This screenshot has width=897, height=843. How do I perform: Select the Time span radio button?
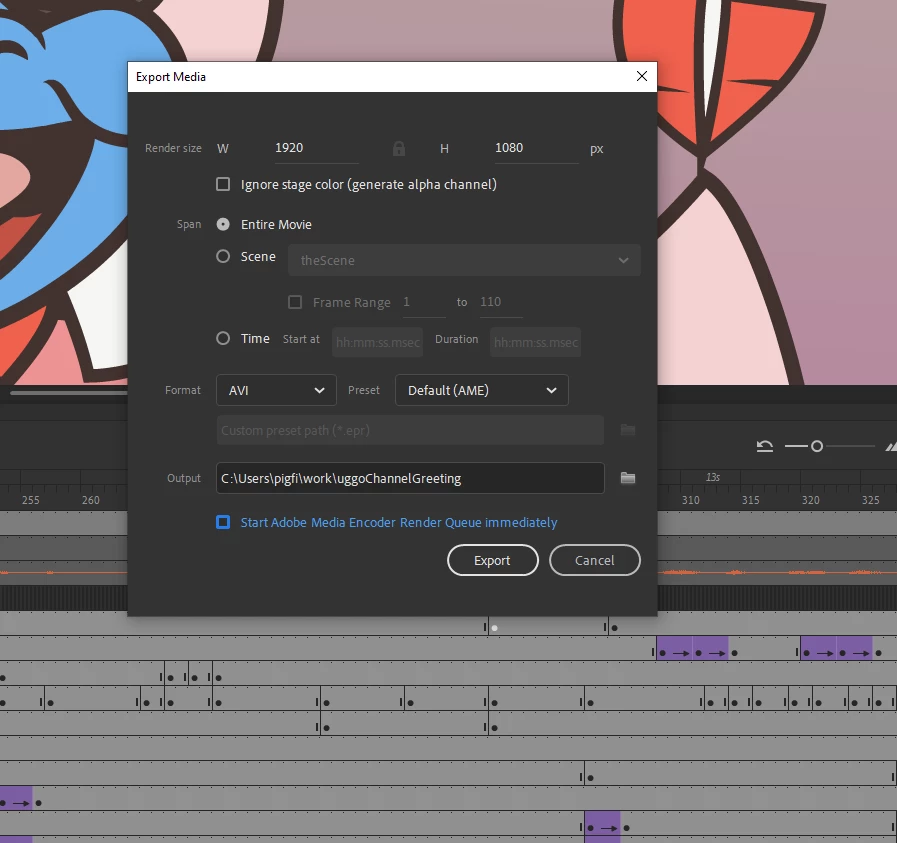[223, 339]
